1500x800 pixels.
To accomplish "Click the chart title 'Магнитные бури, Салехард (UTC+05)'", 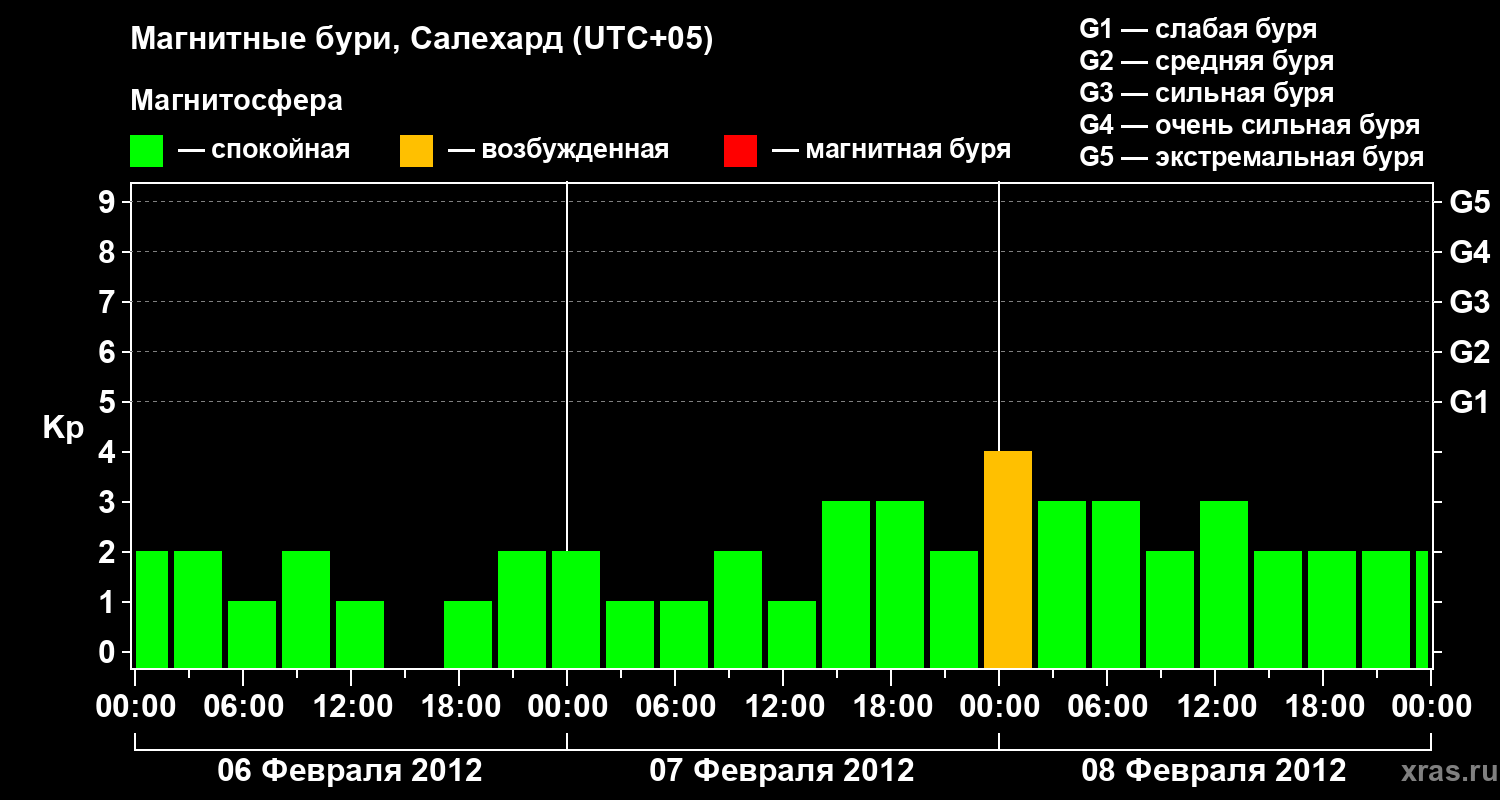I will [422, 40].
